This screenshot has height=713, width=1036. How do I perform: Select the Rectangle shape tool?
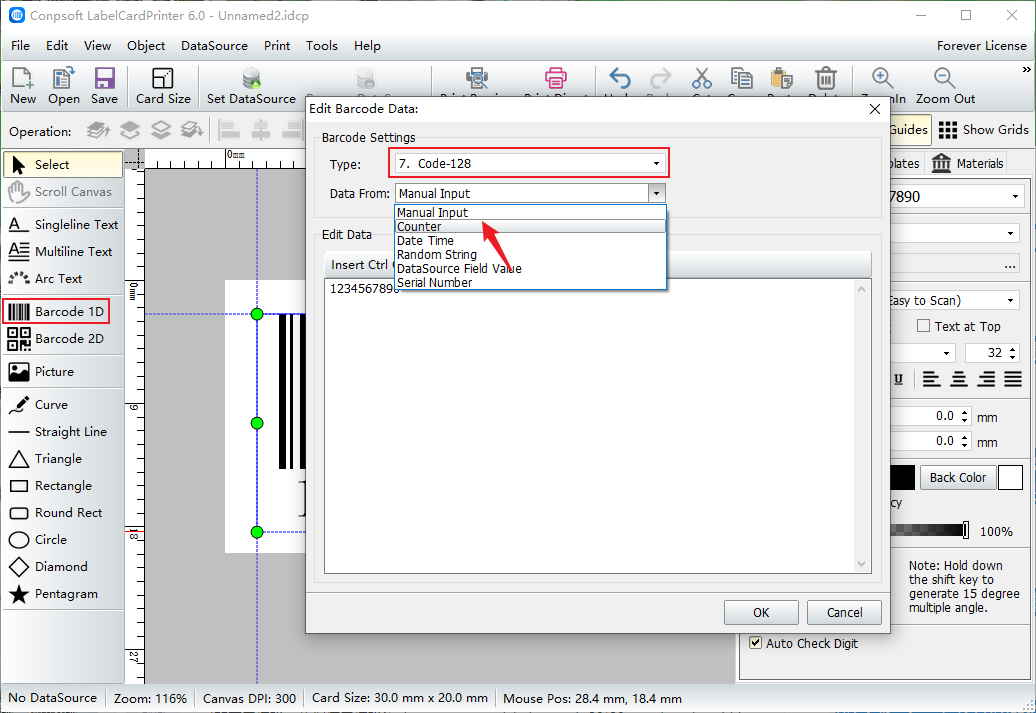click(63, 486)
